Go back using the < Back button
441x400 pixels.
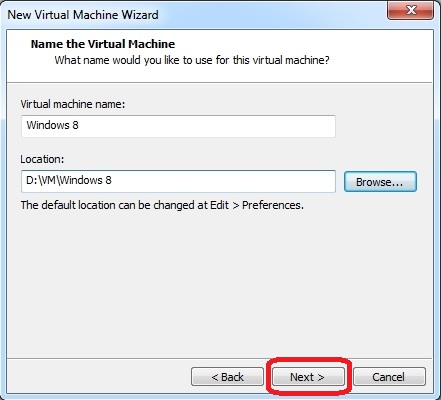(x=227, y=377)
